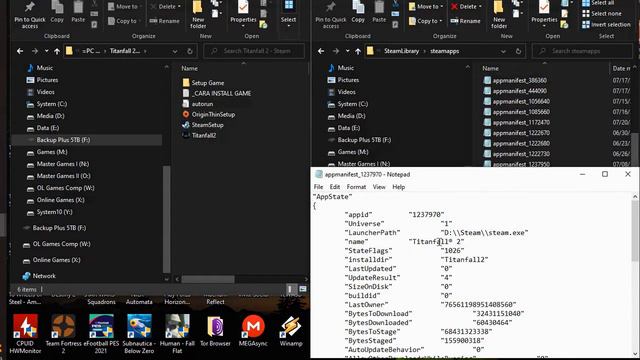Select Games (M:) in left Explorer tree

tap(47, 152)
